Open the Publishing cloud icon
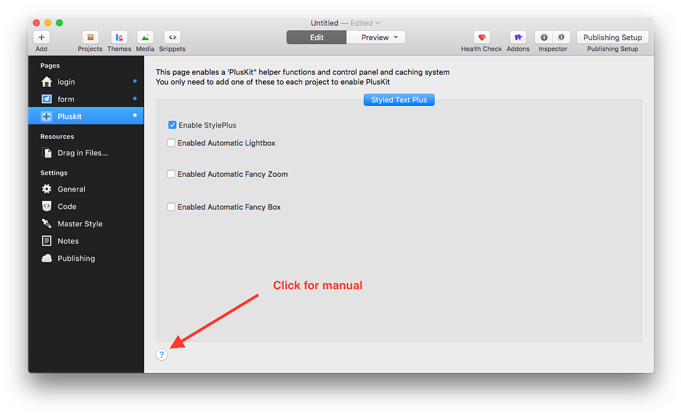The image size is (681, 416). [46, 258]
